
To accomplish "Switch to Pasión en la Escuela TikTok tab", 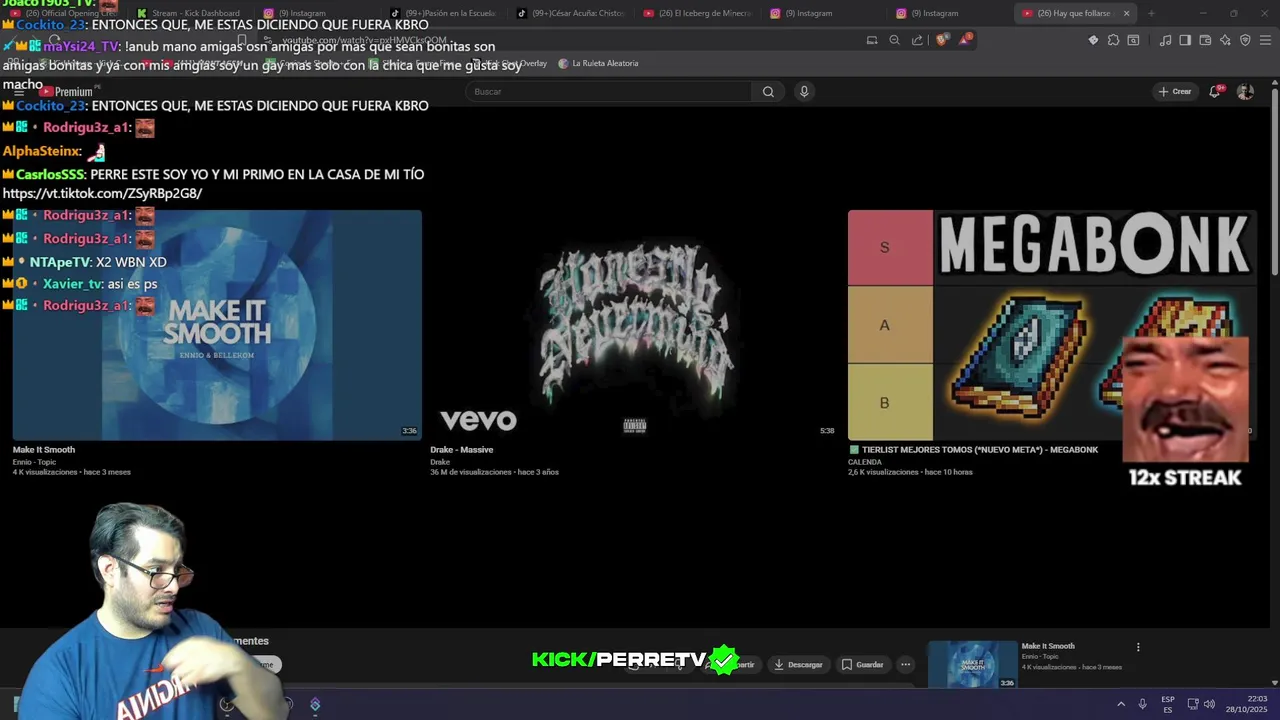I will point(443,13).
